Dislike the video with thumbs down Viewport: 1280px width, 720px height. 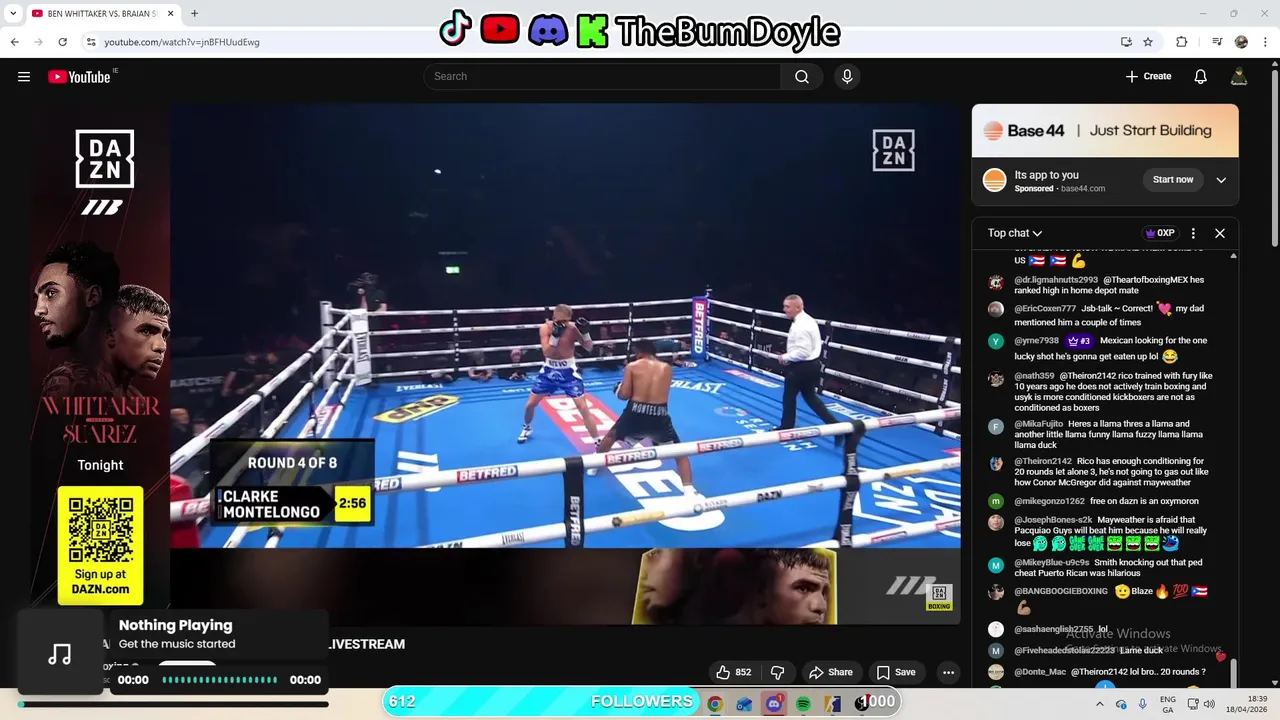pyautogui.click(x=777, y=672)
